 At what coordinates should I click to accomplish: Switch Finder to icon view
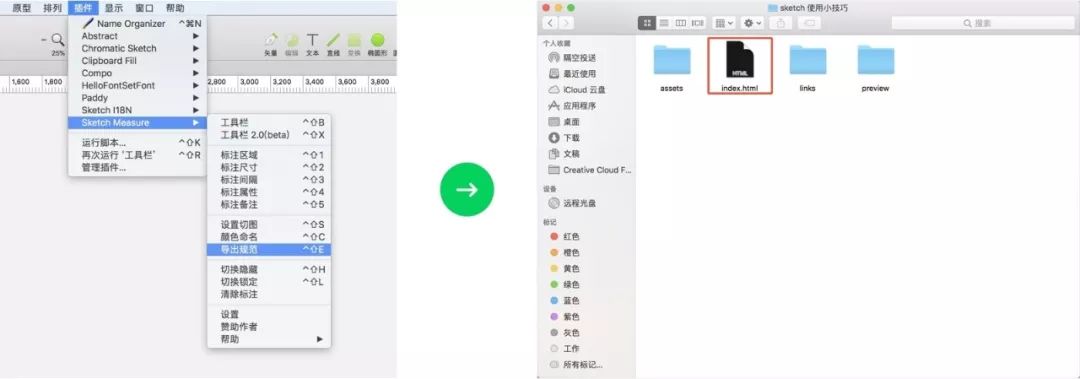(x=647, y=23)
